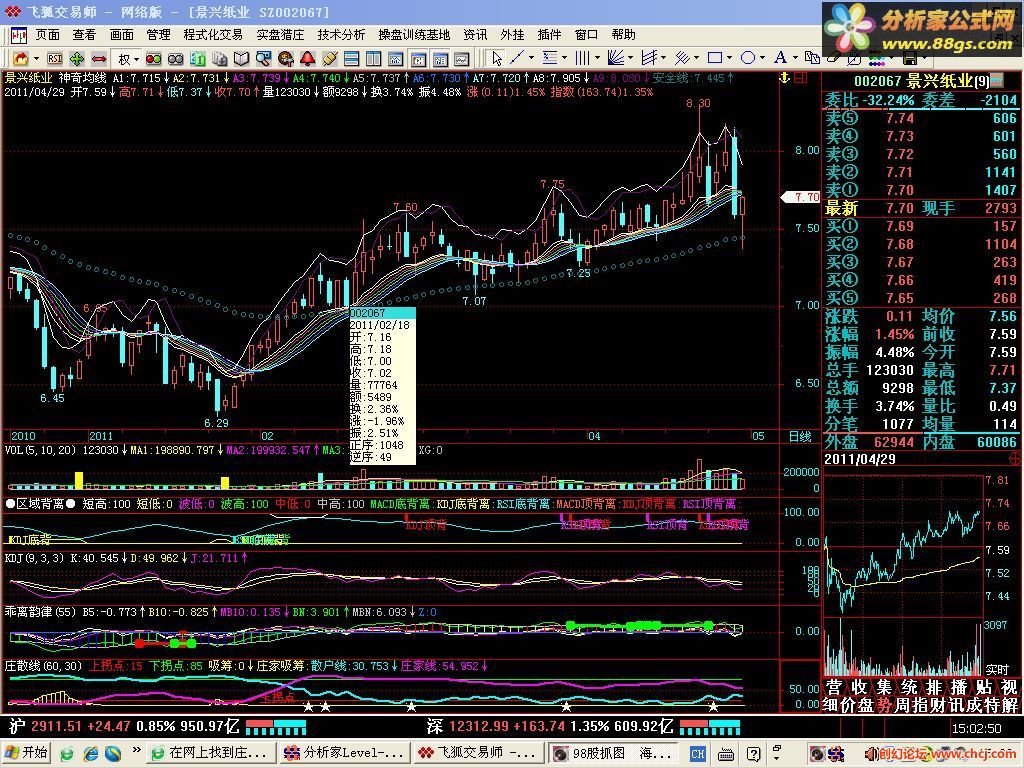Open the 实盘猎庄 menu
Viewport: 1024px width, 768px height.
(280, 35)
